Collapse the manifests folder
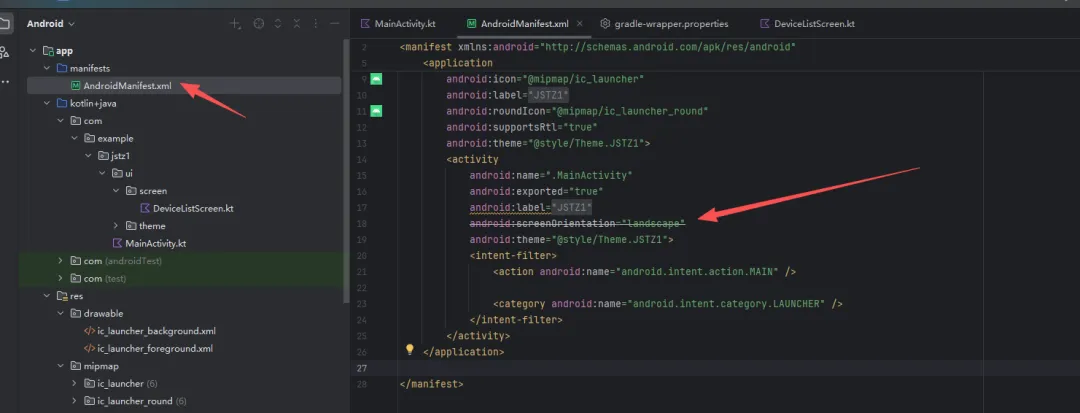Screen dimensions: 1080x413 47,68
